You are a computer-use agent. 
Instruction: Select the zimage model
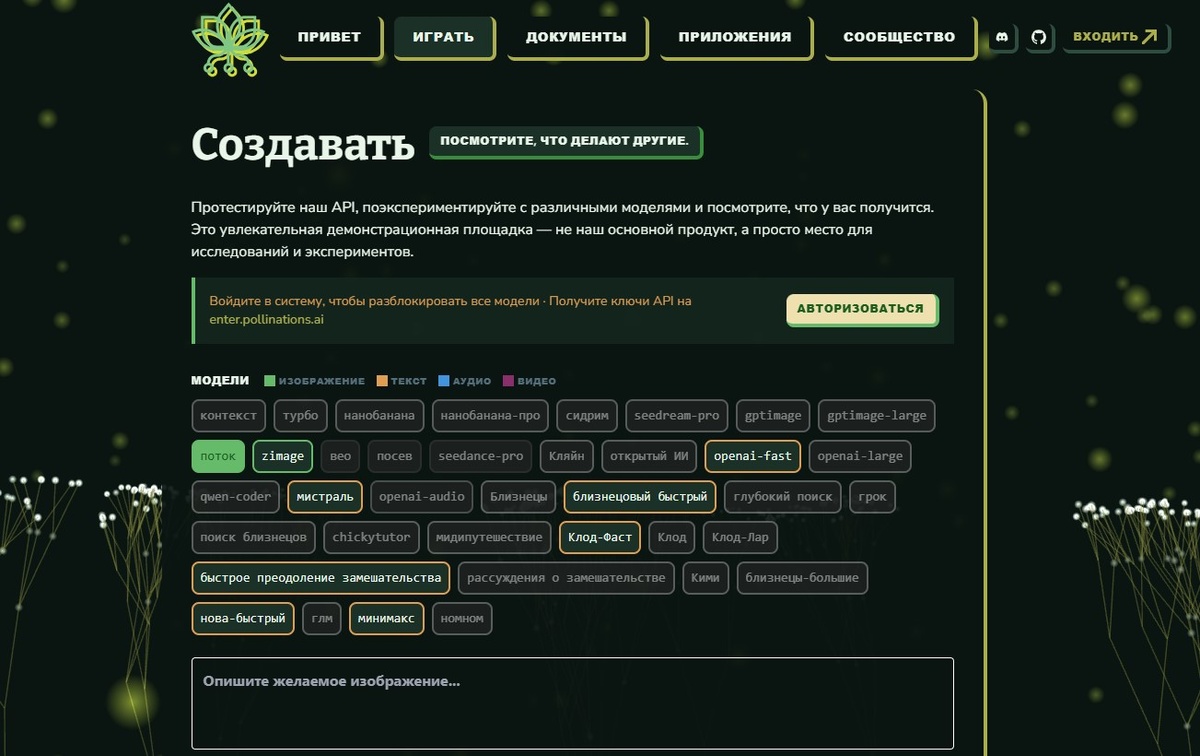click(x=283, y=456)
